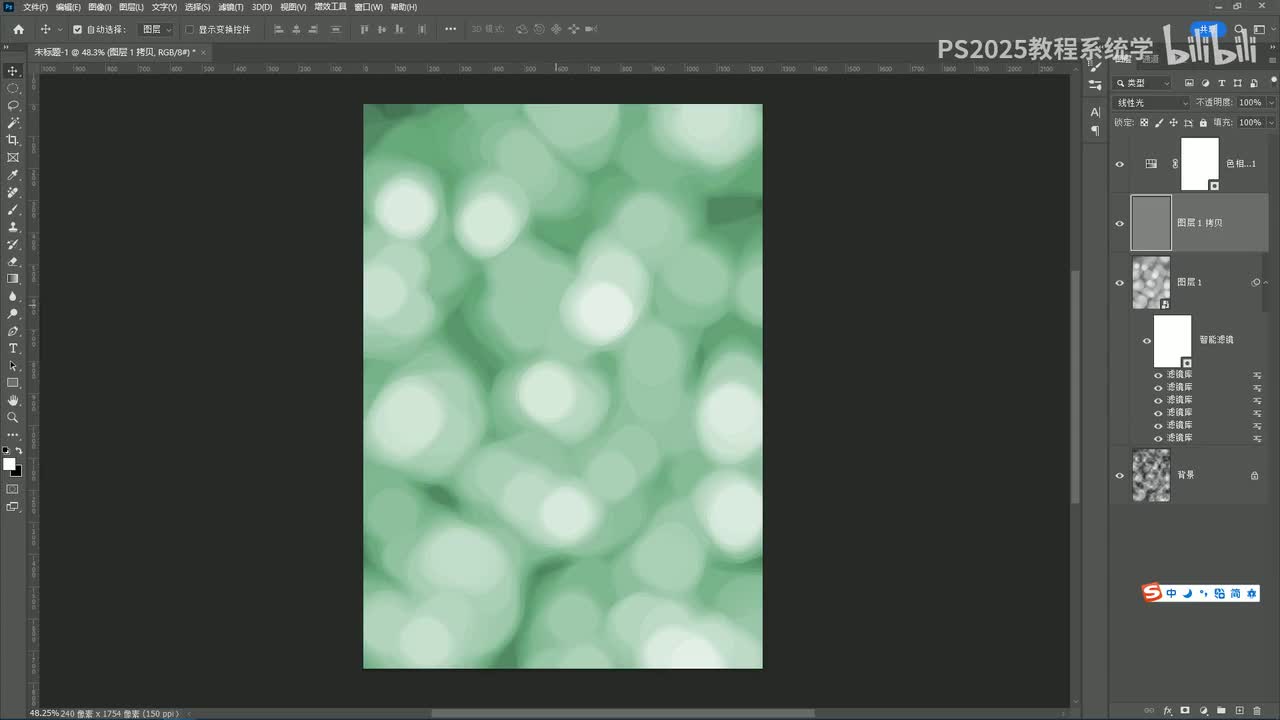Select the 背景 layer thumbnail
1280x720 pixels.
coord(1151,475)
